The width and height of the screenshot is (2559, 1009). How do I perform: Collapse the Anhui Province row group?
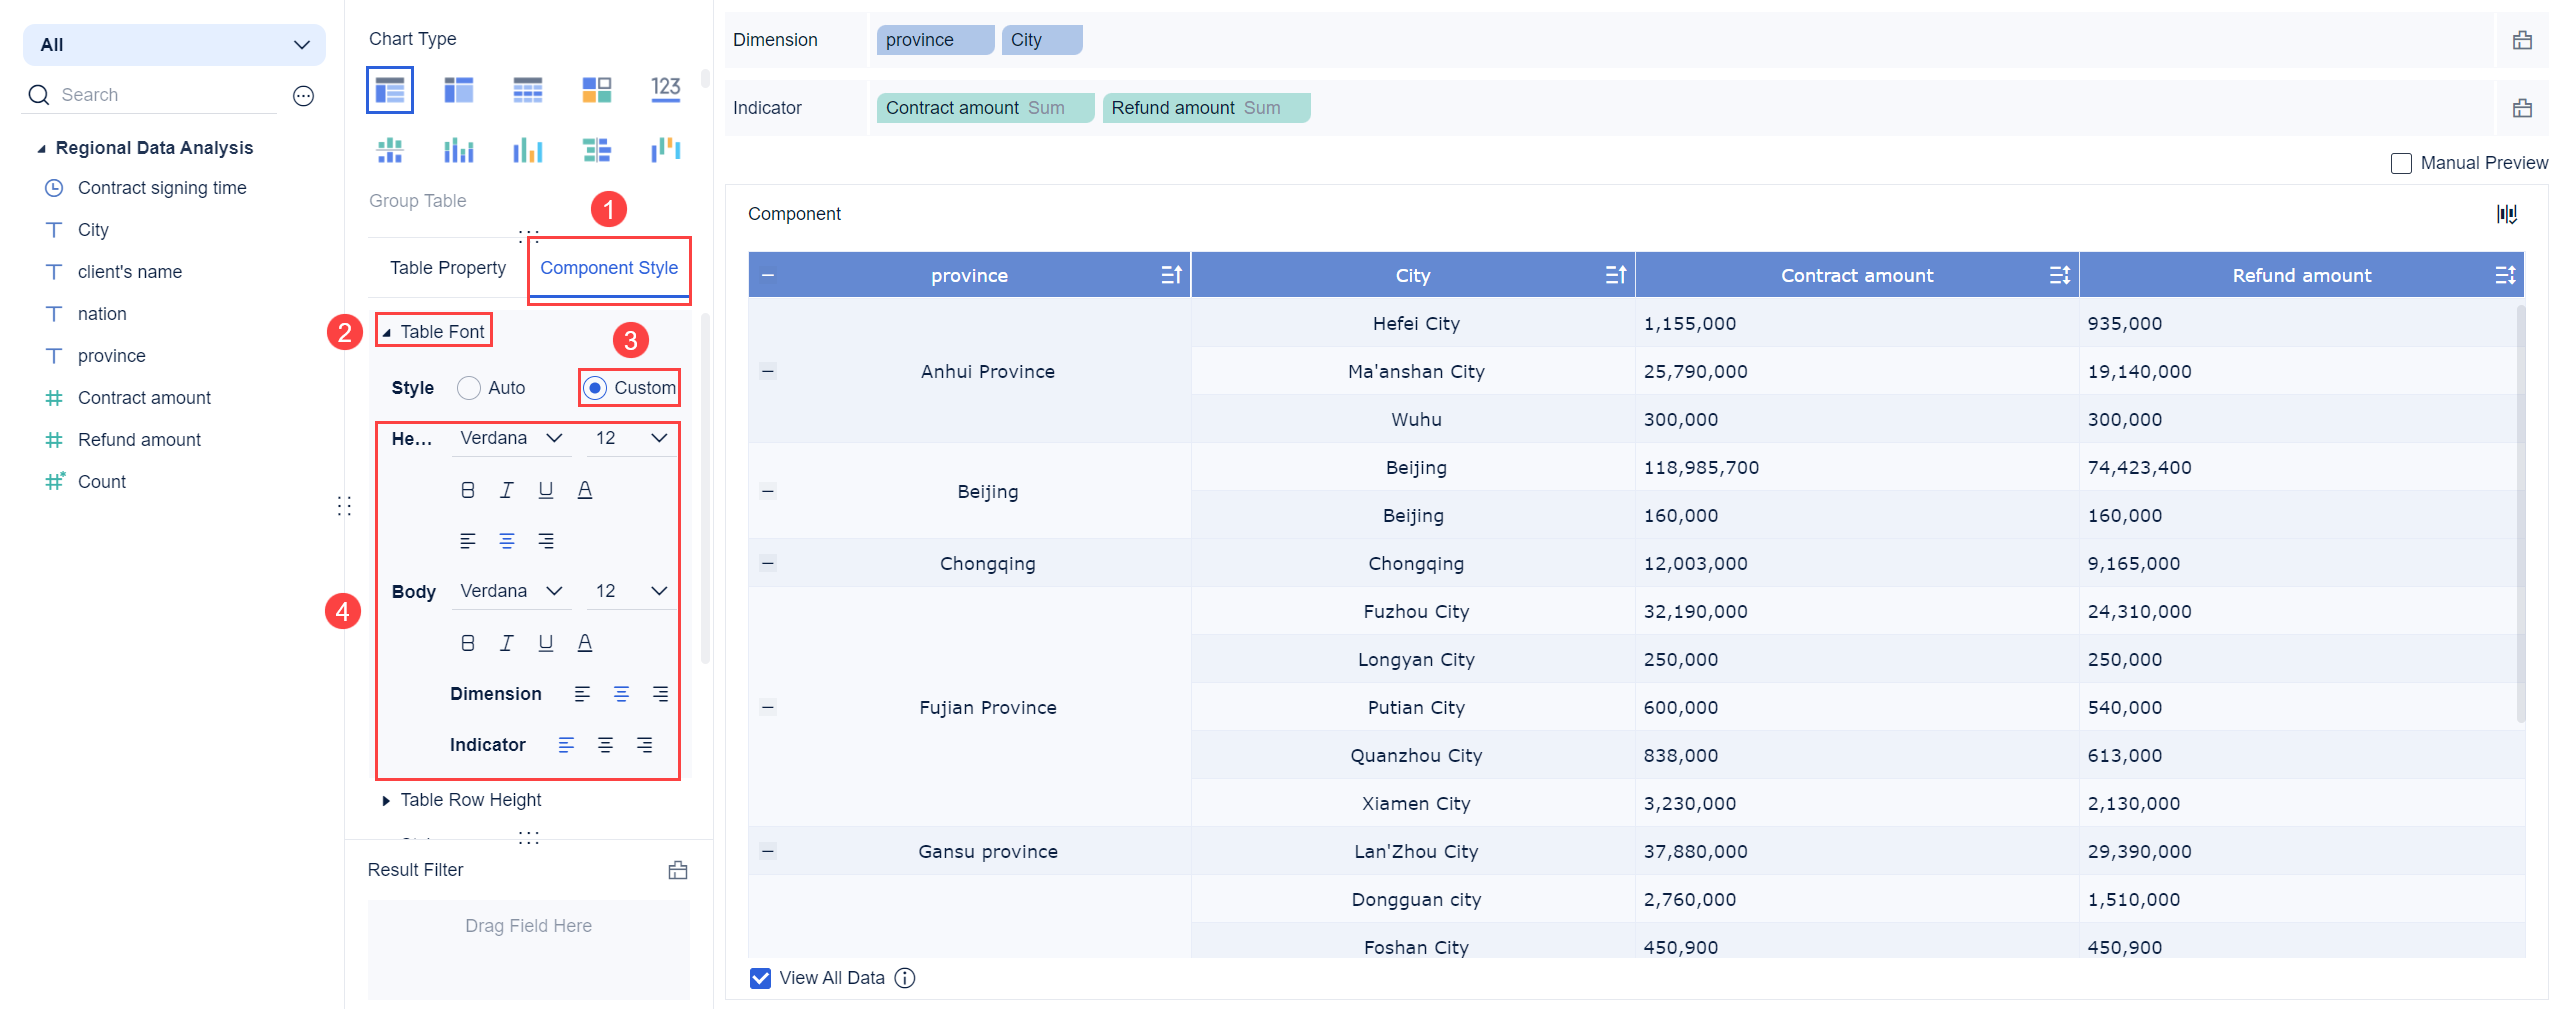tap(768, 372)
